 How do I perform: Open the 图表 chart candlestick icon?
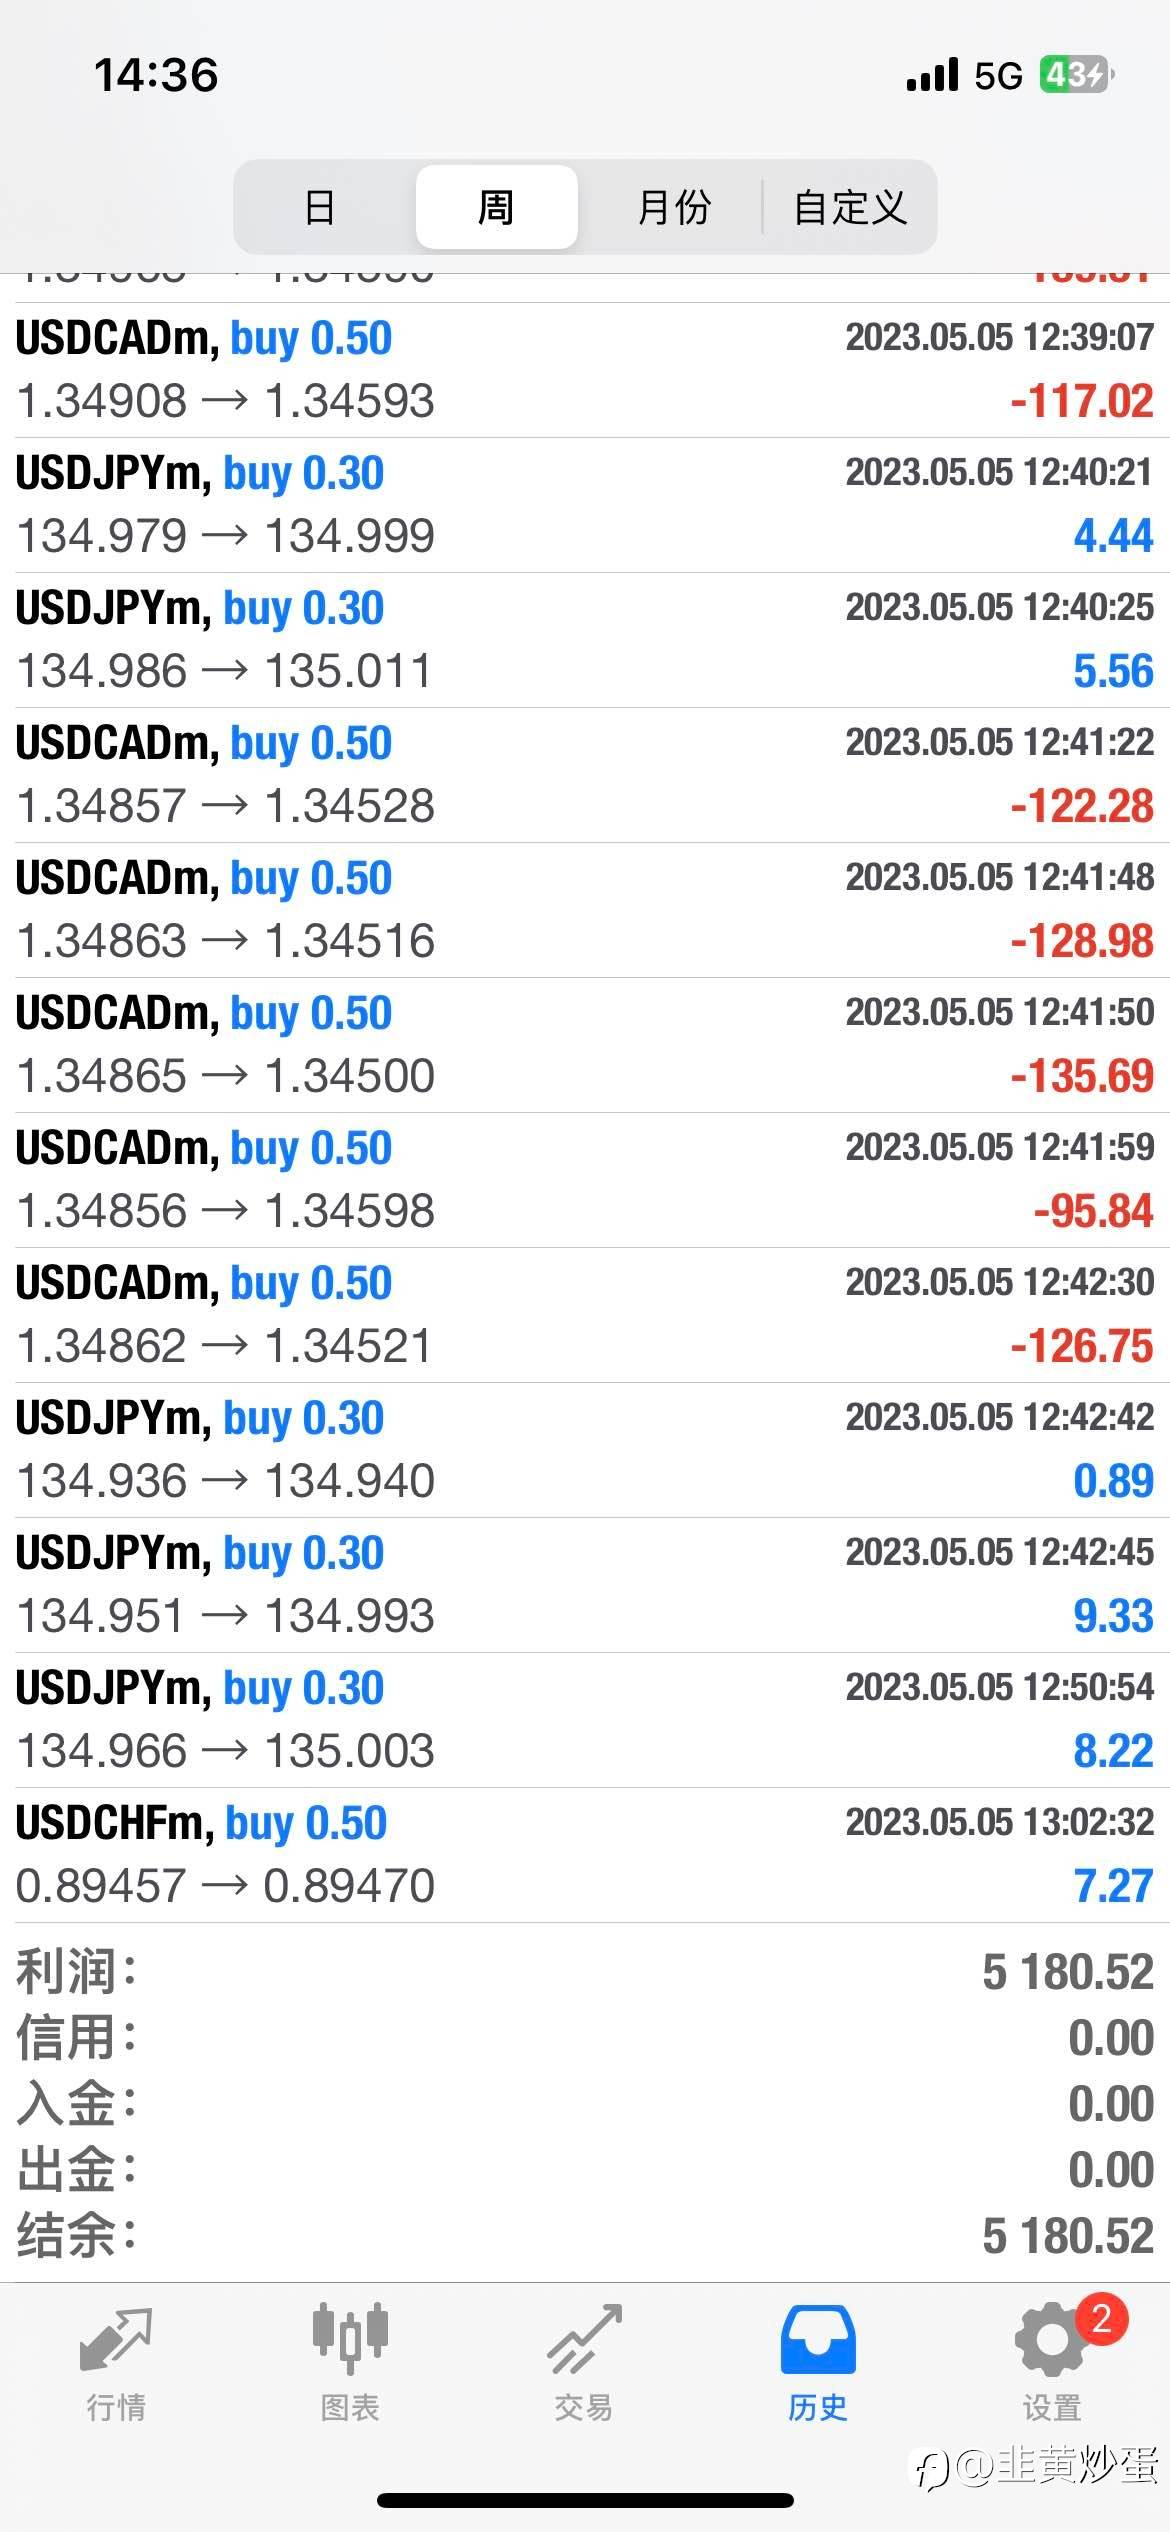[349, 2340]
